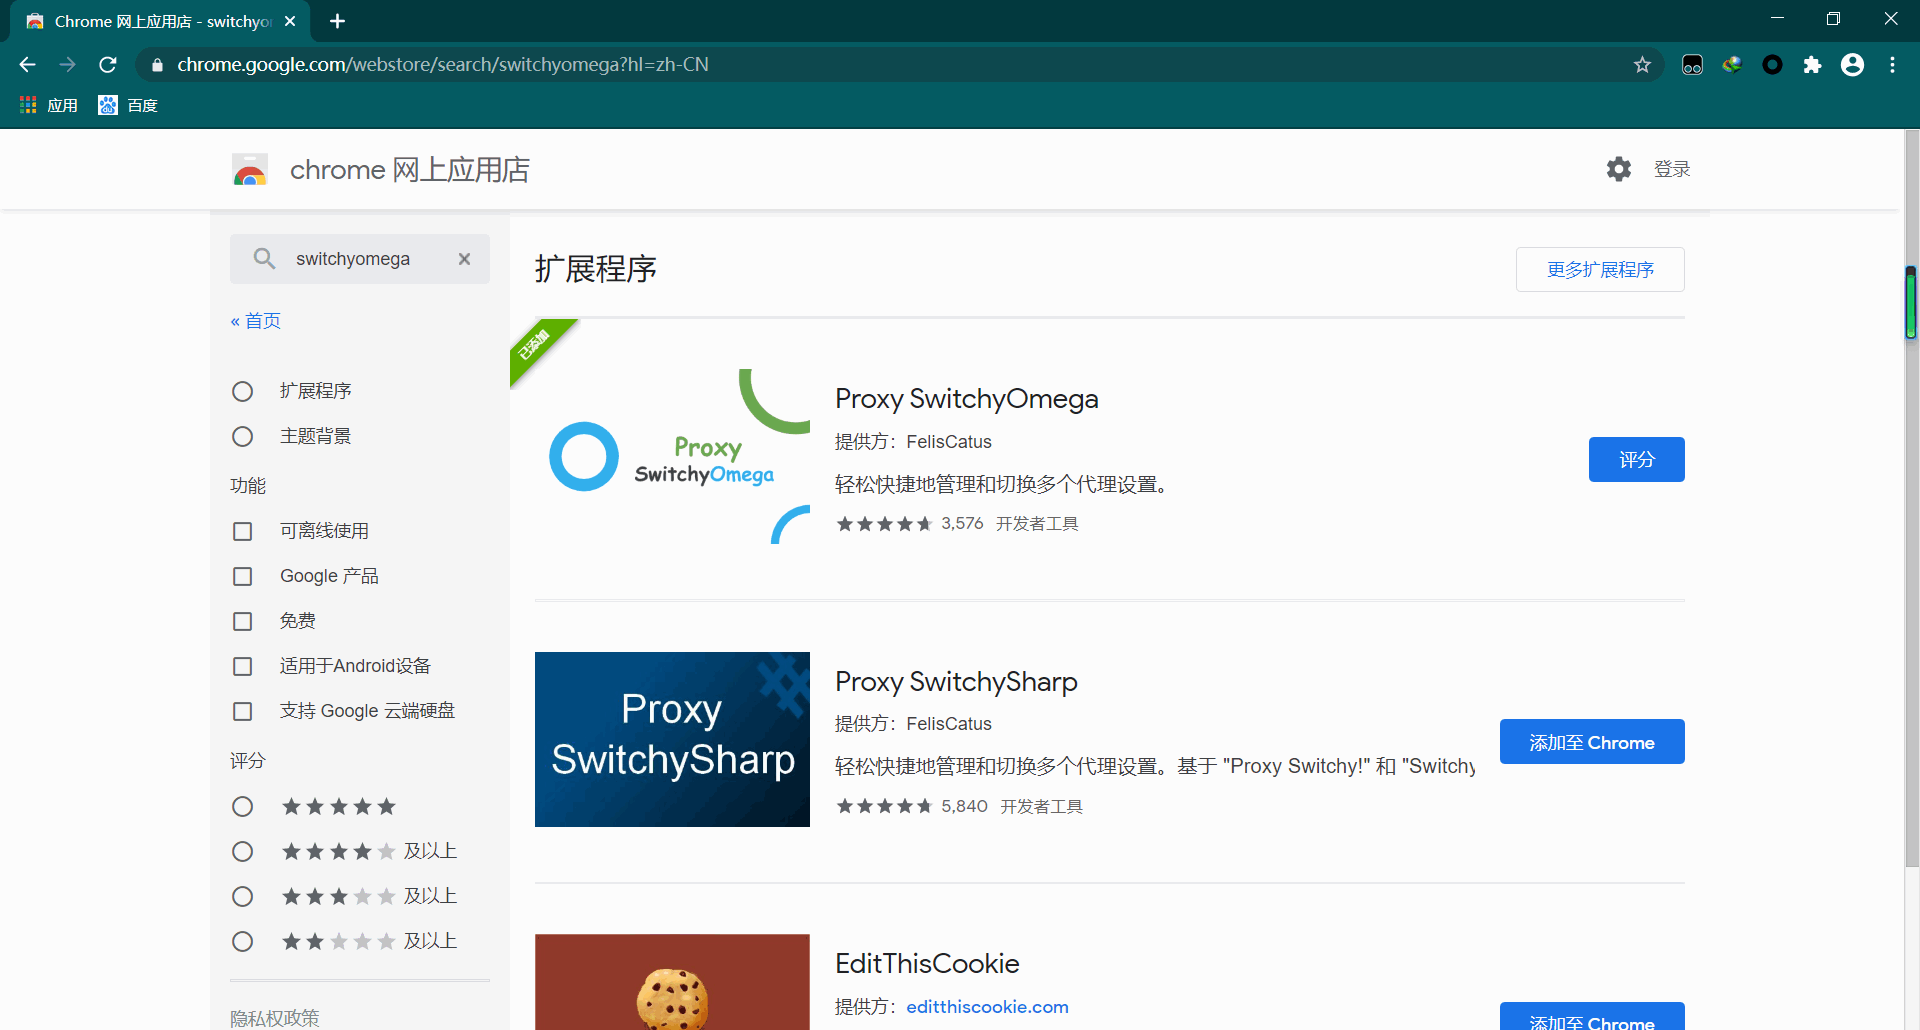Click the address bar URL
The height and width of the screenshot is (1030, 1920).
pyautogui.click(x=443, y=65)
